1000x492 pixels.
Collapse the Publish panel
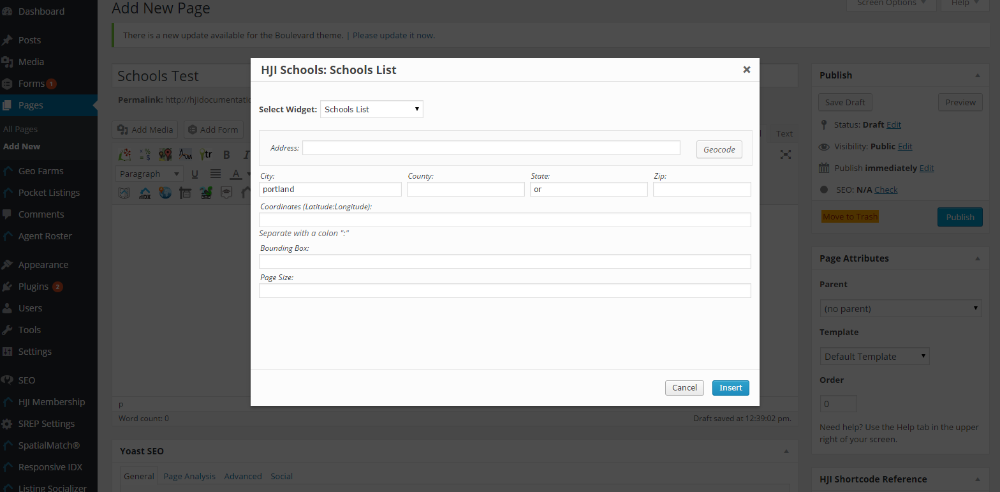tap(978, 75)
